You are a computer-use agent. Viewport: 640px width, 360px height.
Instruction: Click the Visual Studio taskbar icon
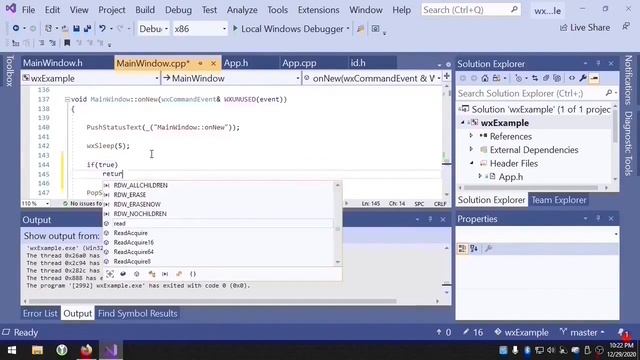[x=111, y=350]
